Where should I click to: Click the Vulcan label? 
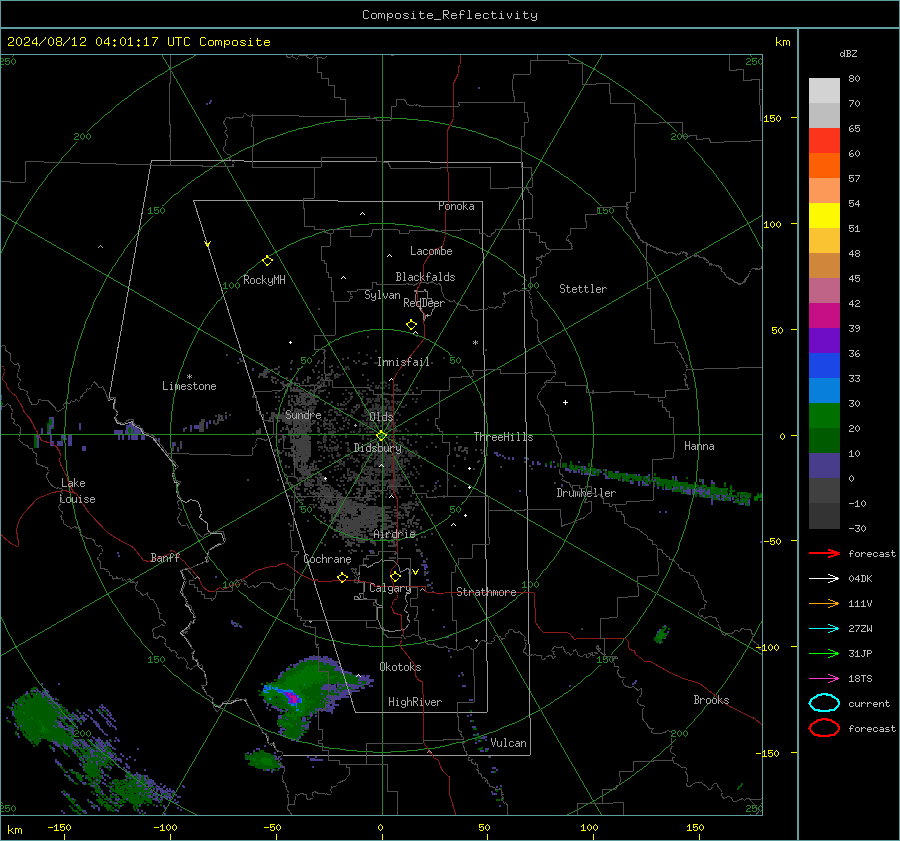509,743
